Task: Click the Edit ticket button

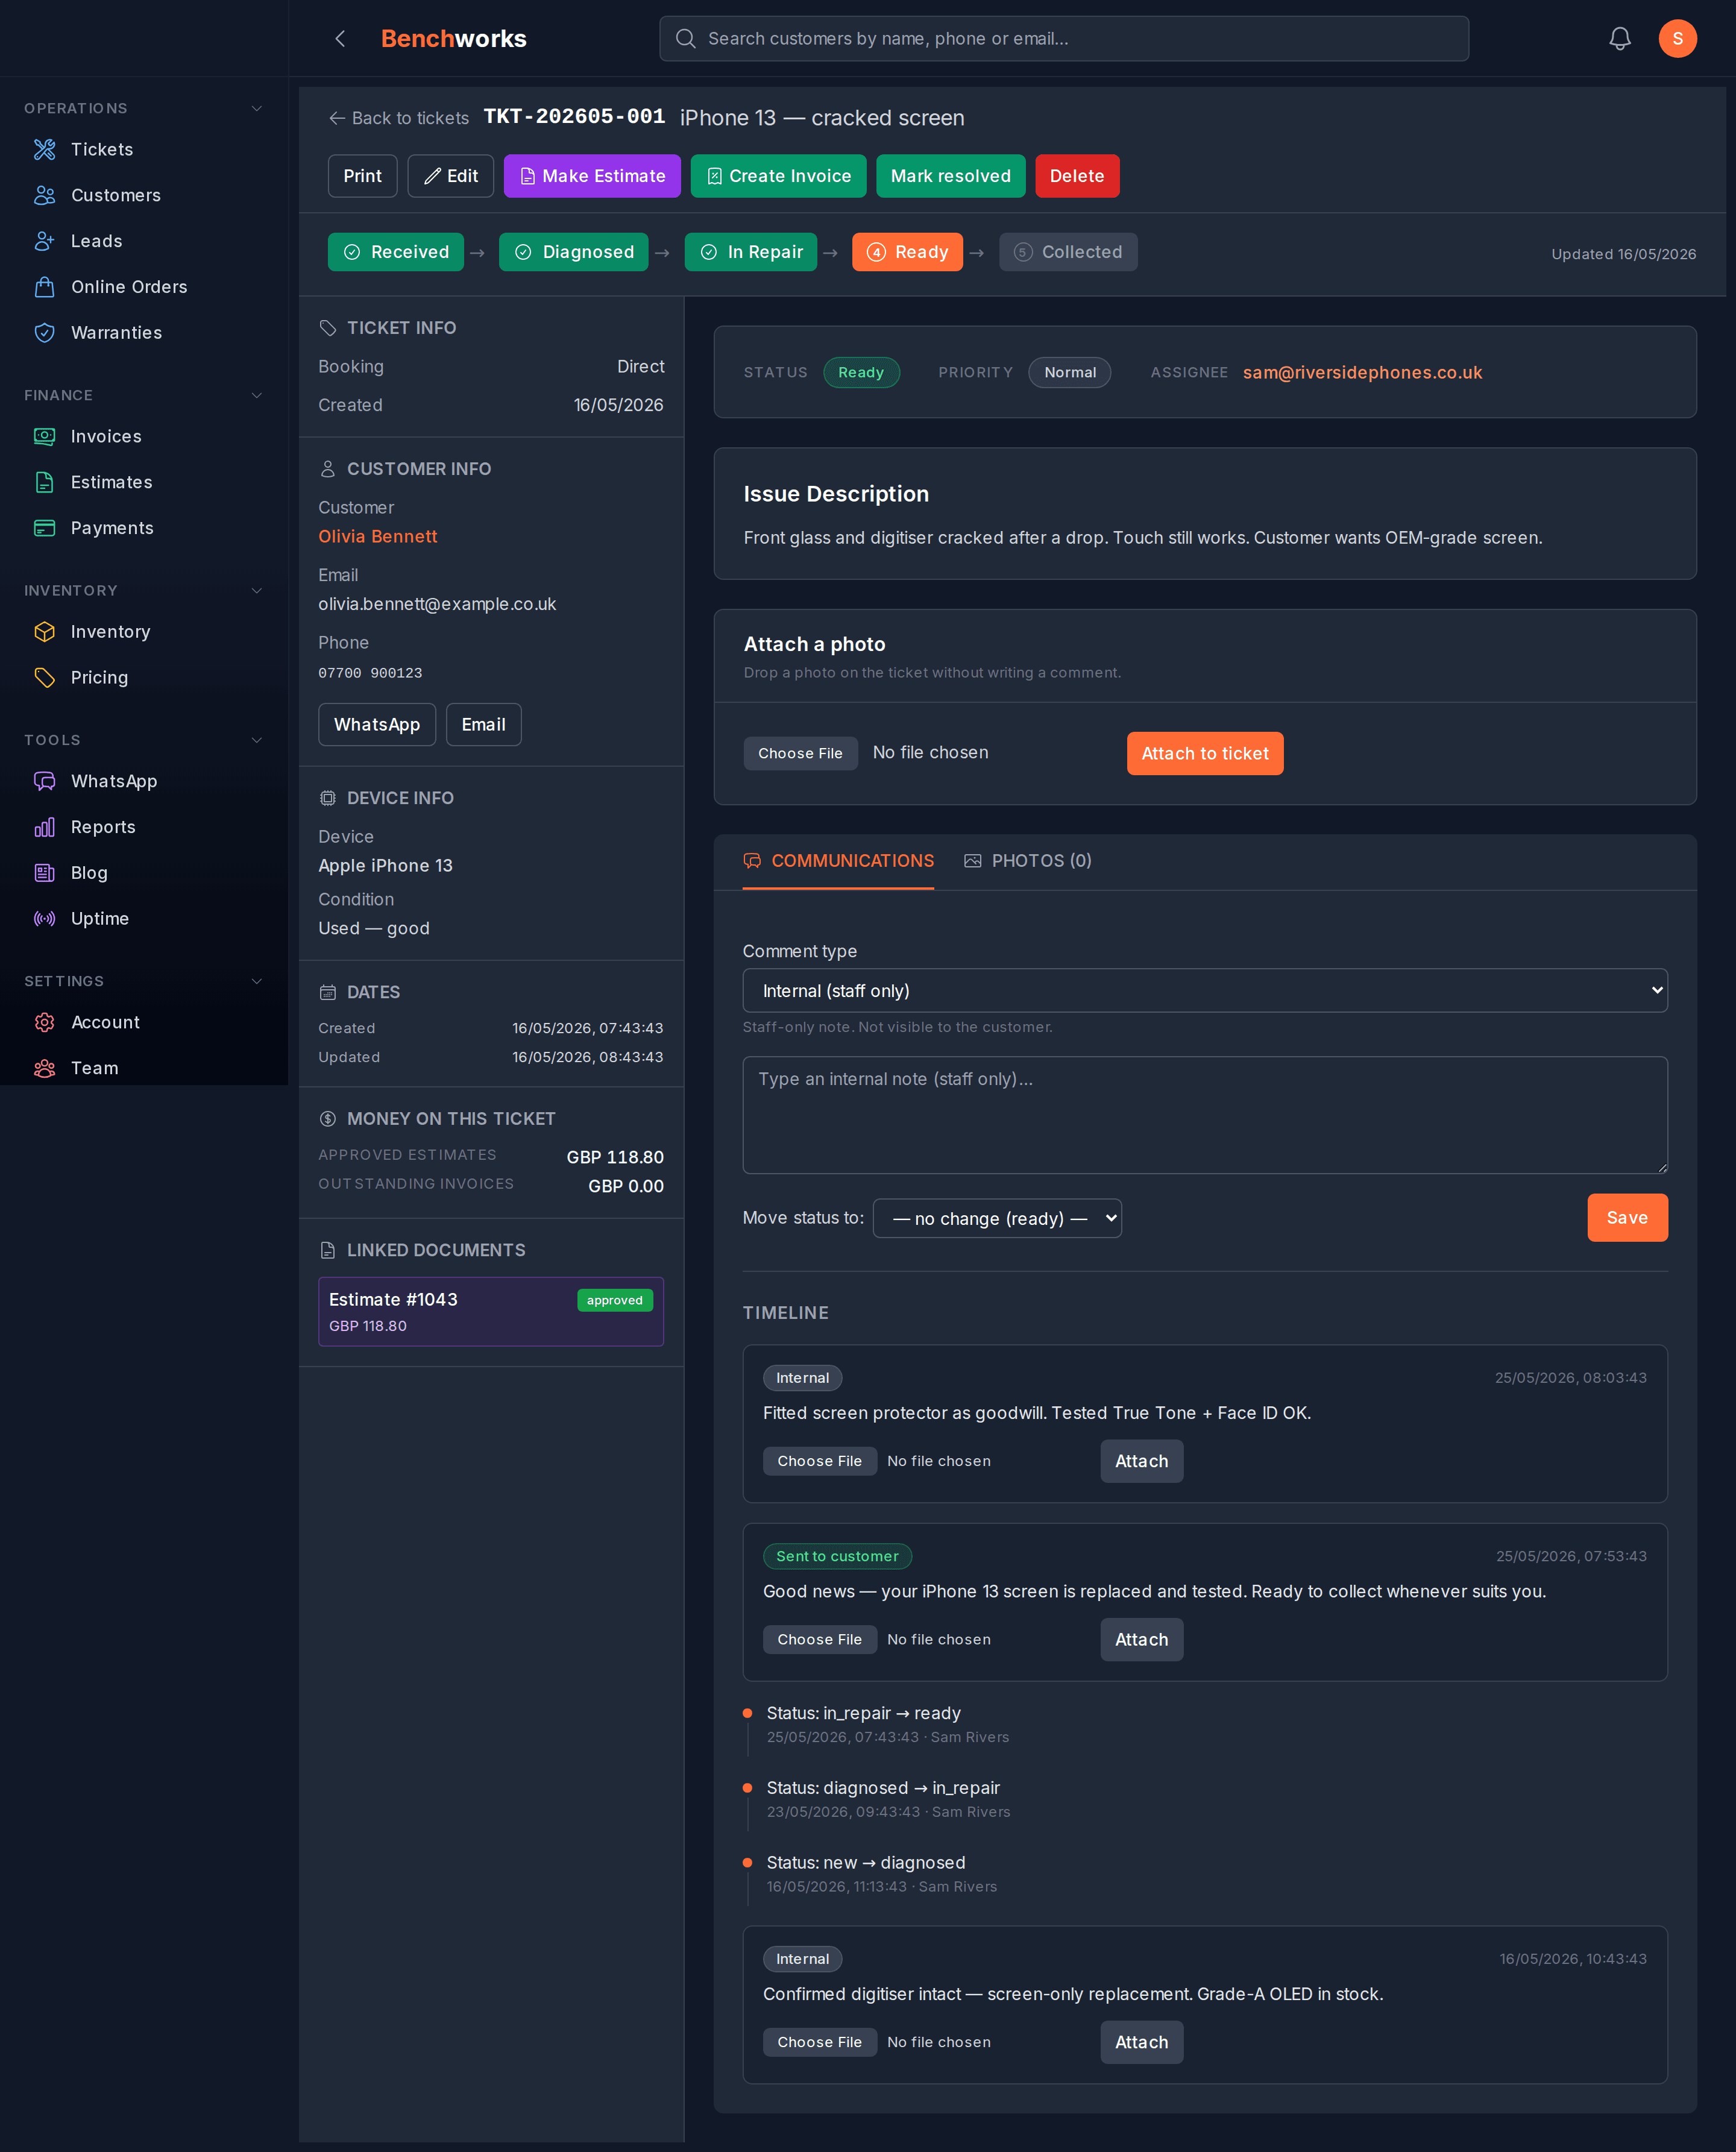Action: click(x=451, y=177)
